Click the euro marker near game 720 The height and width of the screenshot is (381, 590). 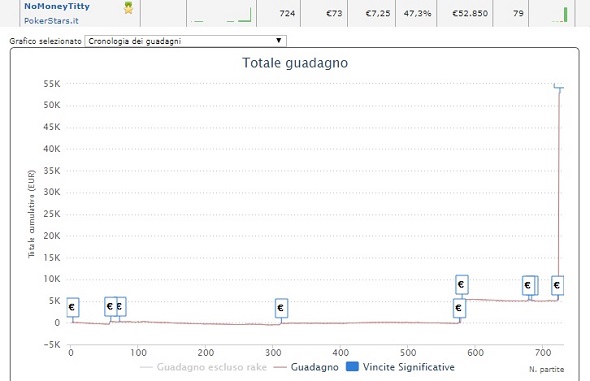tap(557, 285)
